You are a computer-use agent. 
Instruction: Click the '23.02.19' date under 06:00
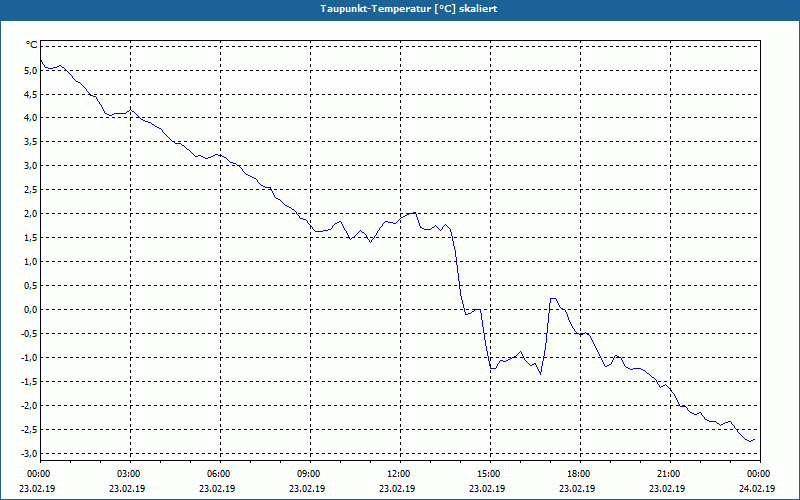coord(217,488)
